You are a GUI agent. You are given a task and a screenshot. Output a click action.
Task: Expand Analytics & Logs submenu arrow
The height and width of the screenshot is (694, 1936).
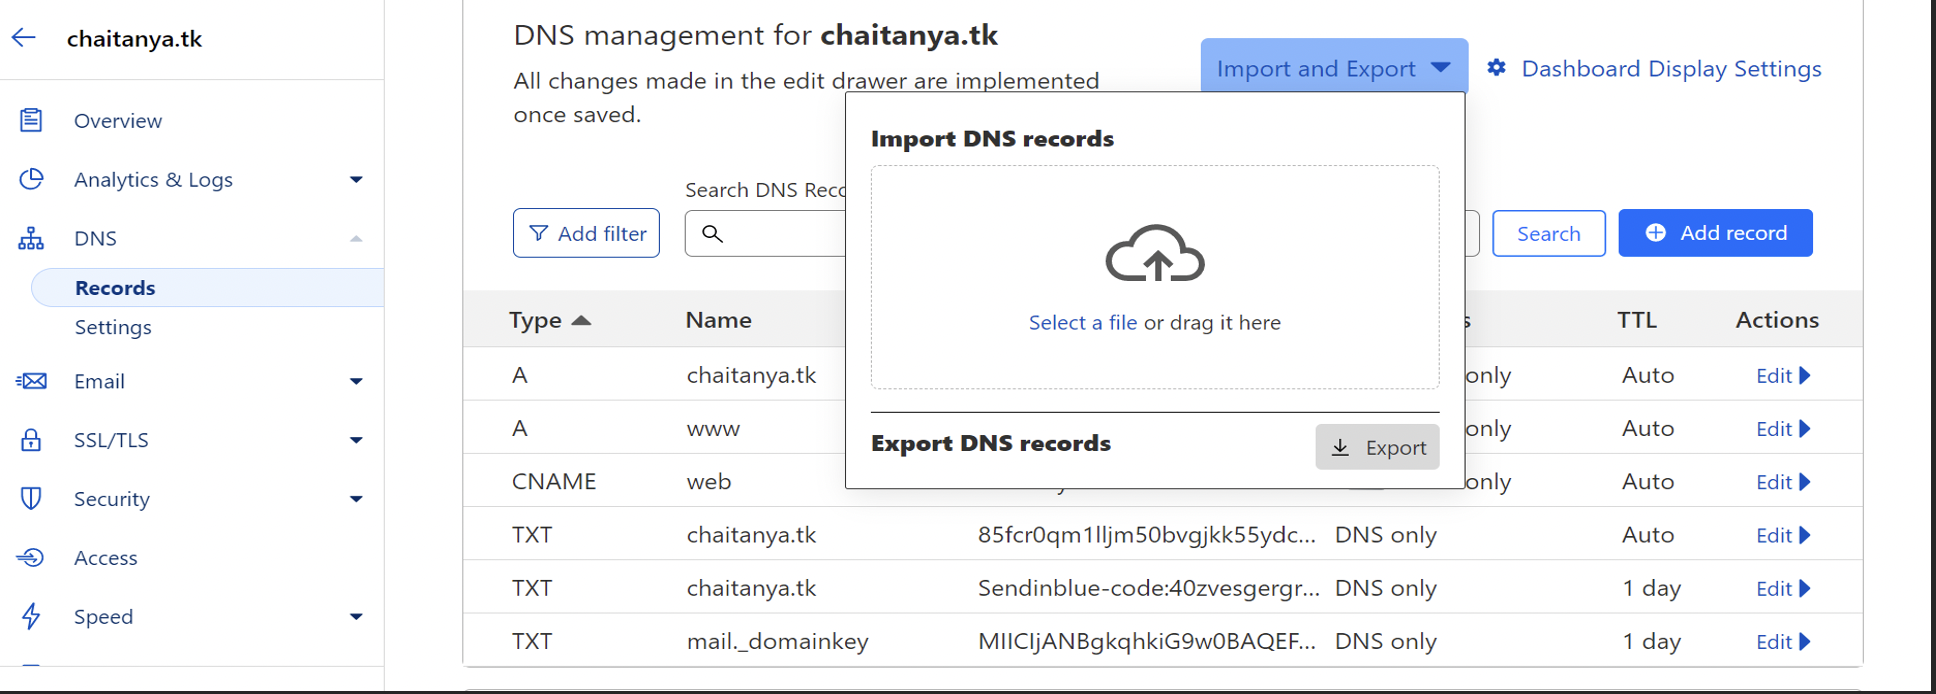[356, 180]
